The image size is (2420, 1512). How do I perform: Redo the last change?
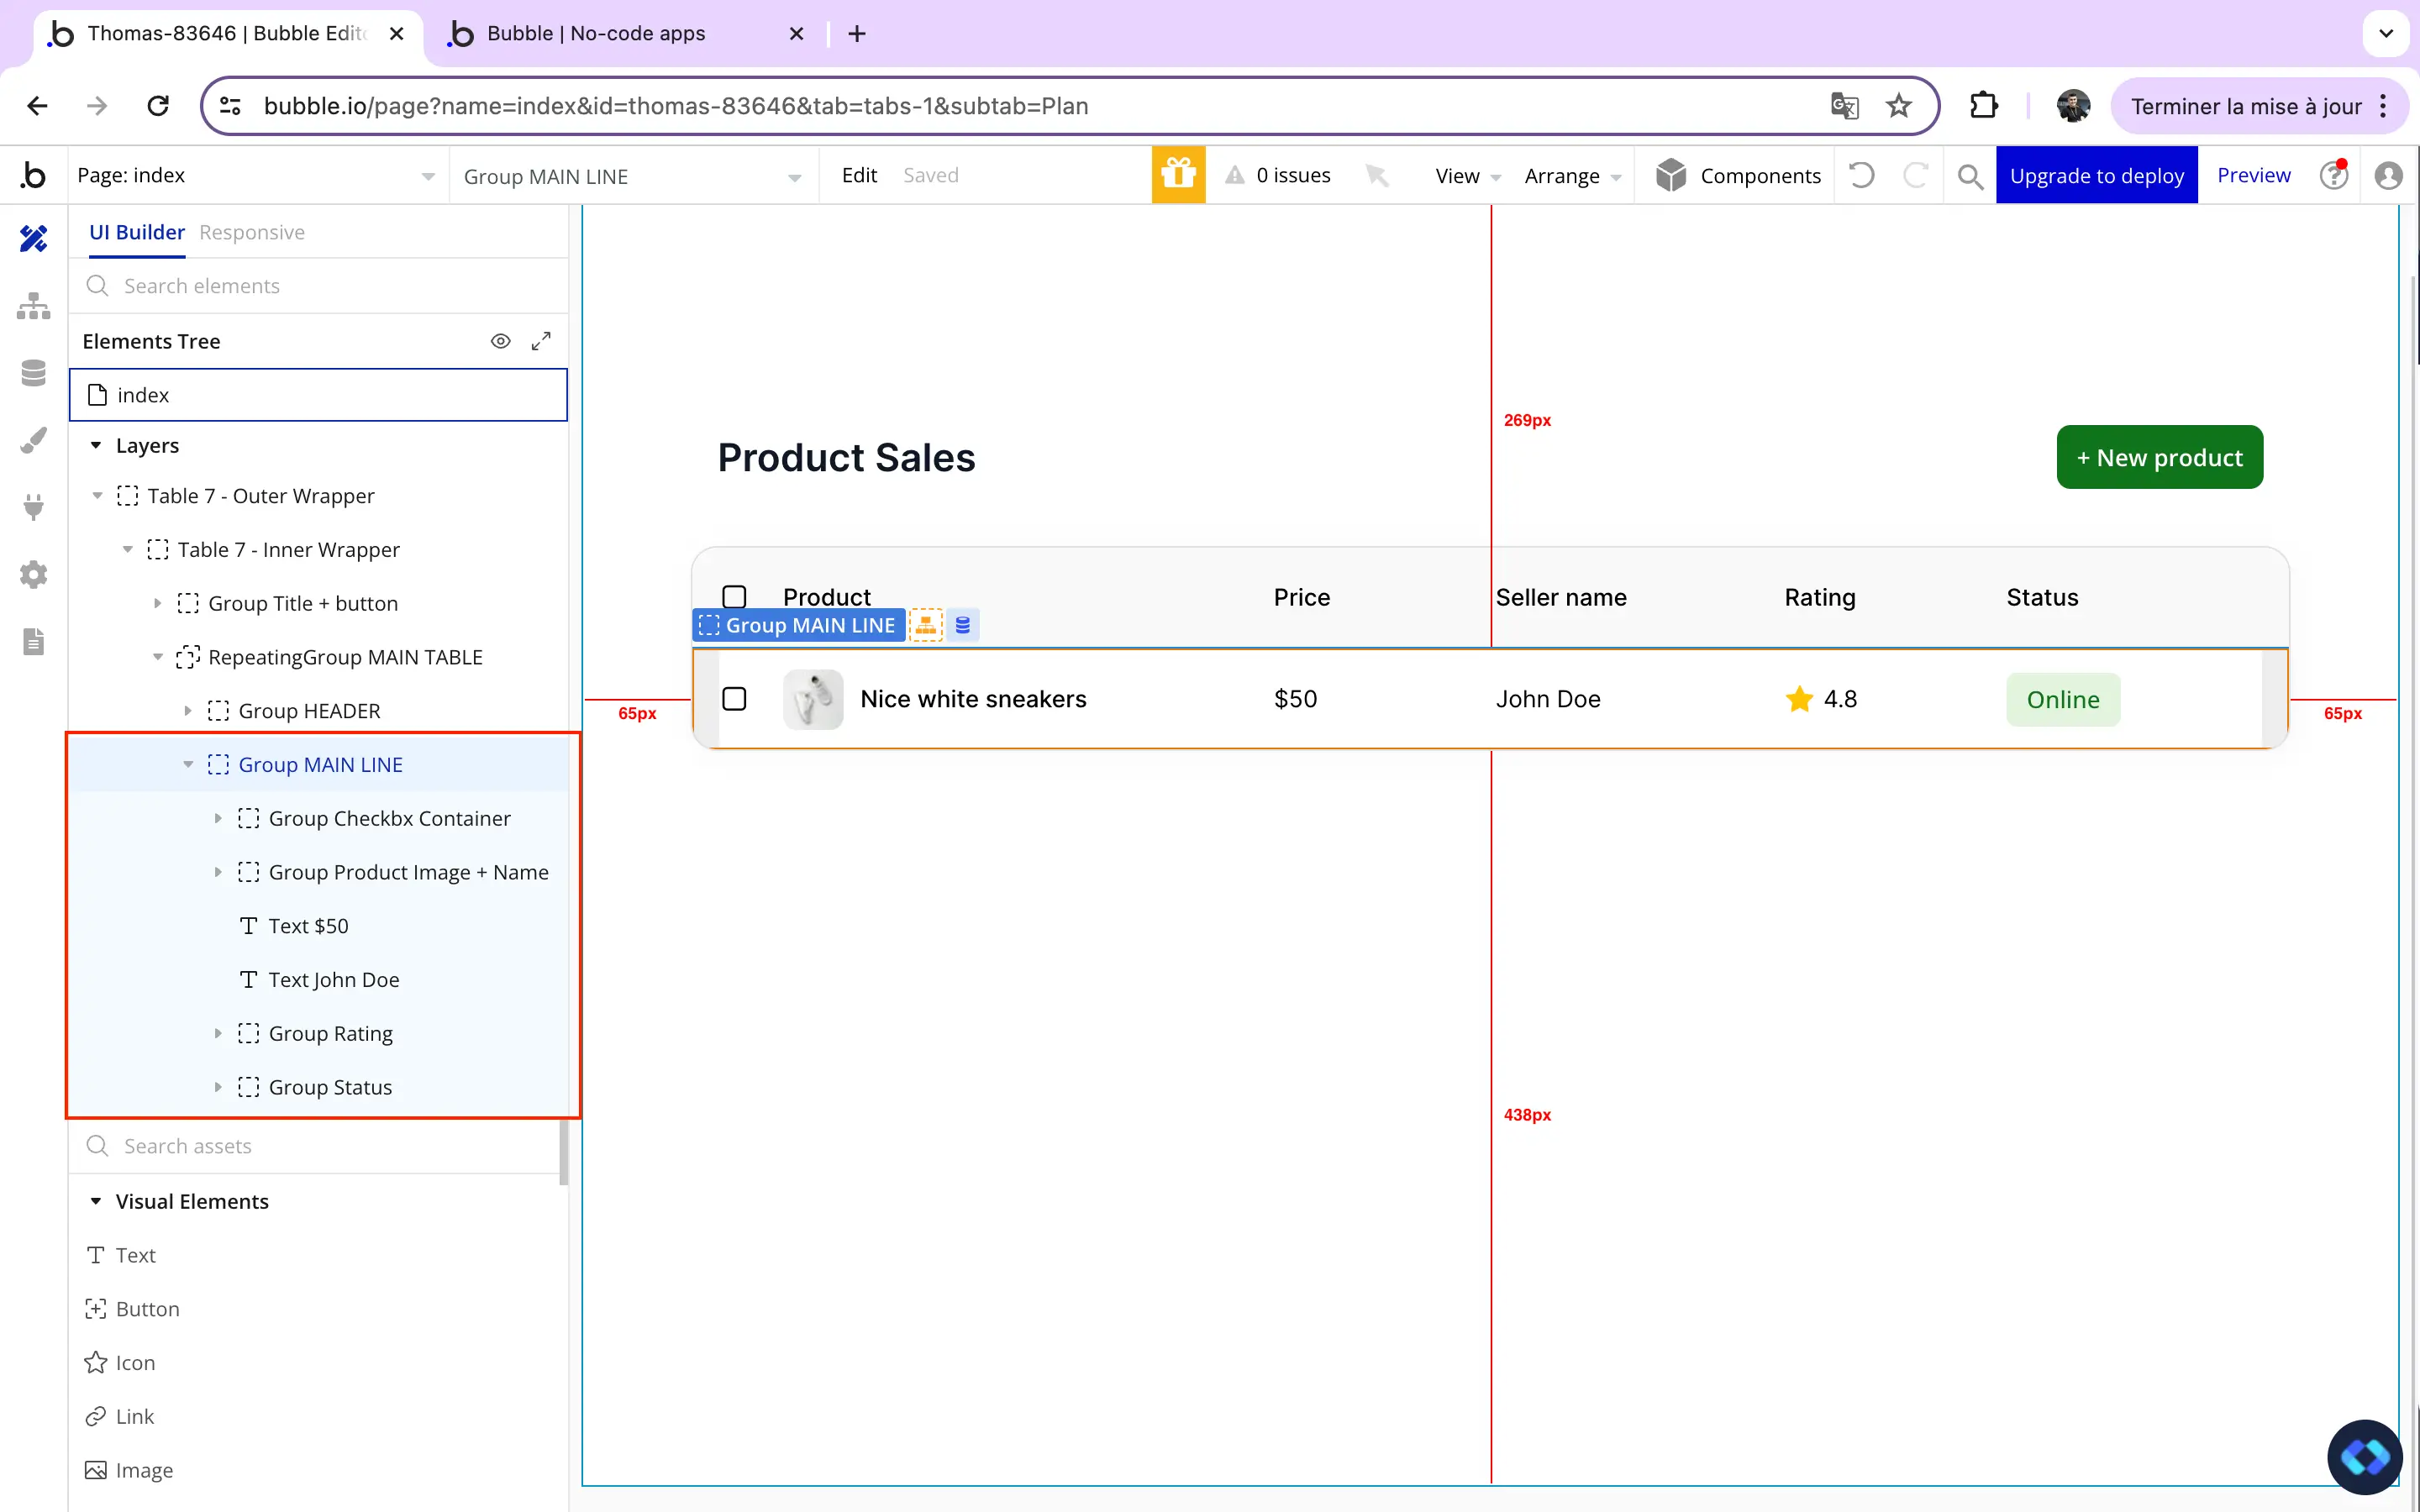tap(1915, 175)
